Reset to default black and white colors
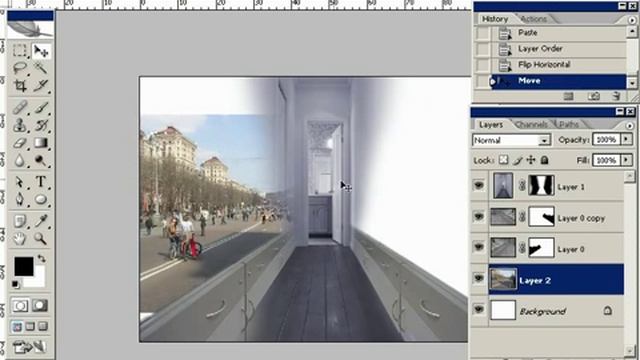The width and height of the screenshot is (640, 360). pos(16,284)
